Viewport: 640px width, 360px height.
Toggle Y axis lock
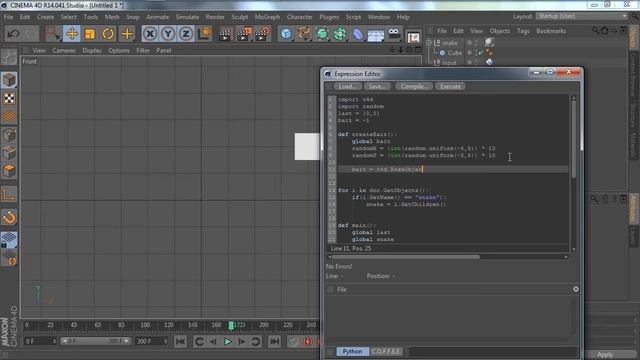pos(168,33)
